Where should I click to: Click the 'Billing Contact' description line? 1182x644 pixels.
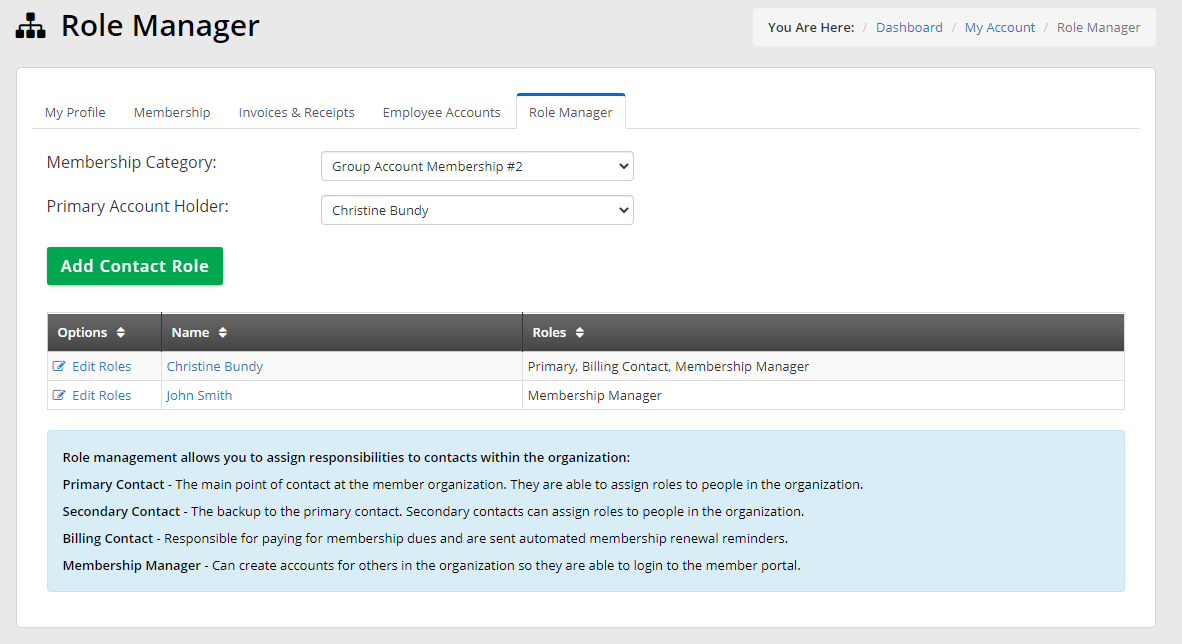click(425, 538)
